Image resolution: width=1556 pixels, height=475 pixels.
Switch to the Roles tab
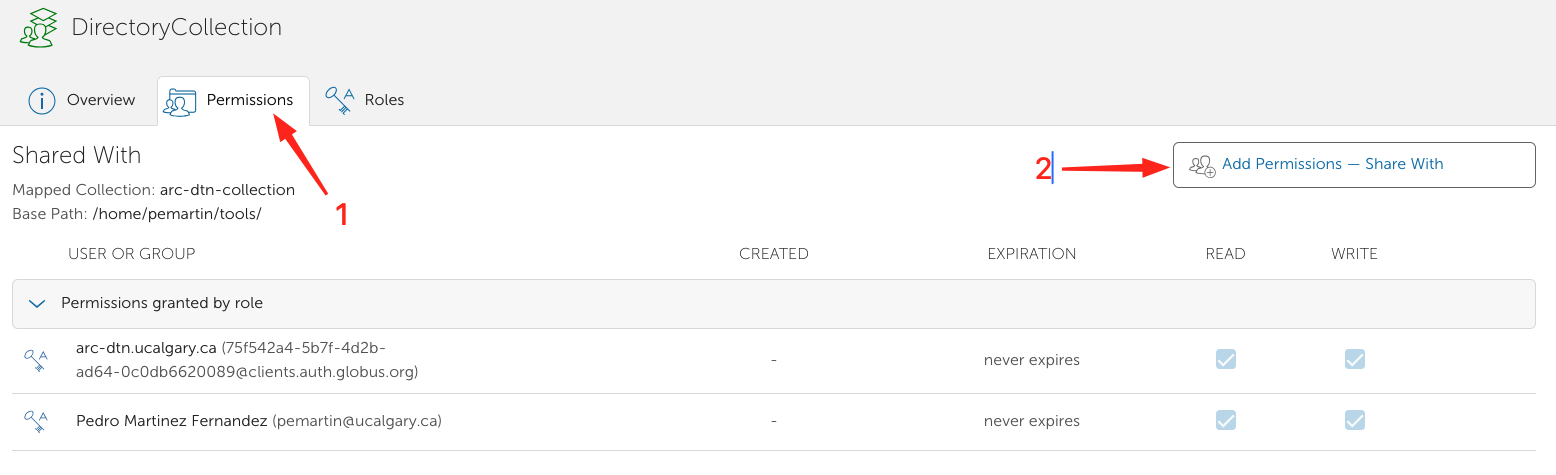[x=384, y=100]
